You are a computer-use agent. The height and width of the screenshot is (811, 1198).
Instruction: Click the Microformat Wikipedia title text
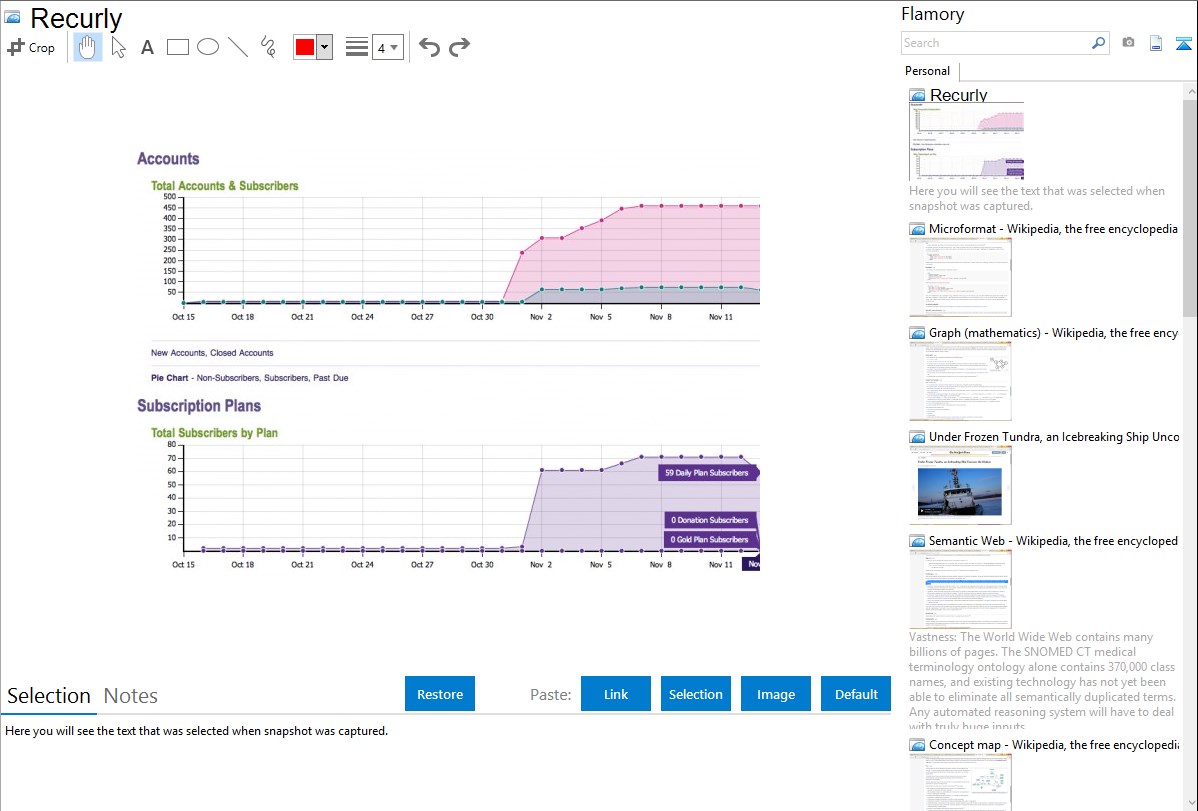point(1053,229)
